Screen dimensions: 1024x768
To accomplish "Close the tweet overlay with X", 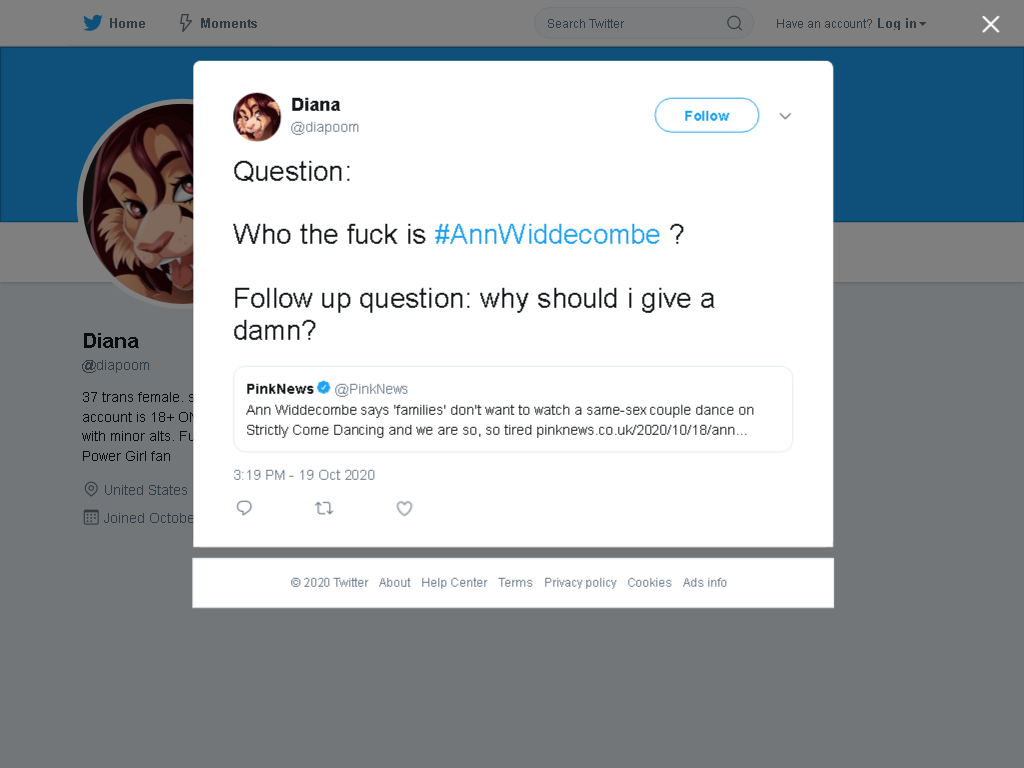I will 991,24.
